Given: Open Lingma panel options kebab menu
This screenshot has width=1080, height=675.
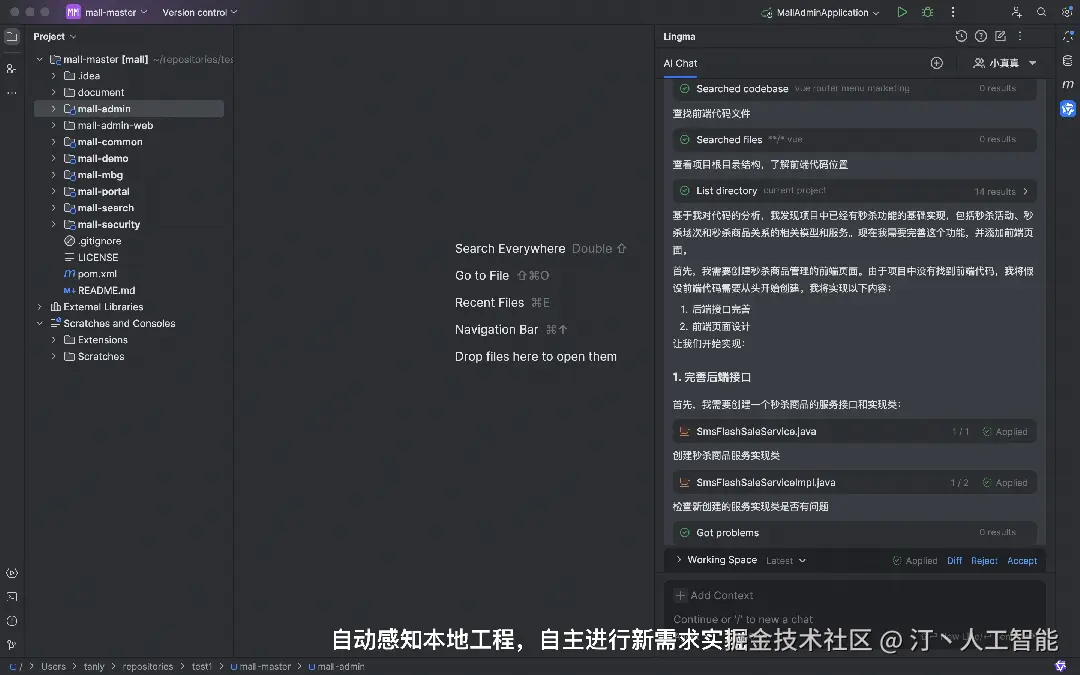Looking at the screenshot, I should point(1020,36).
